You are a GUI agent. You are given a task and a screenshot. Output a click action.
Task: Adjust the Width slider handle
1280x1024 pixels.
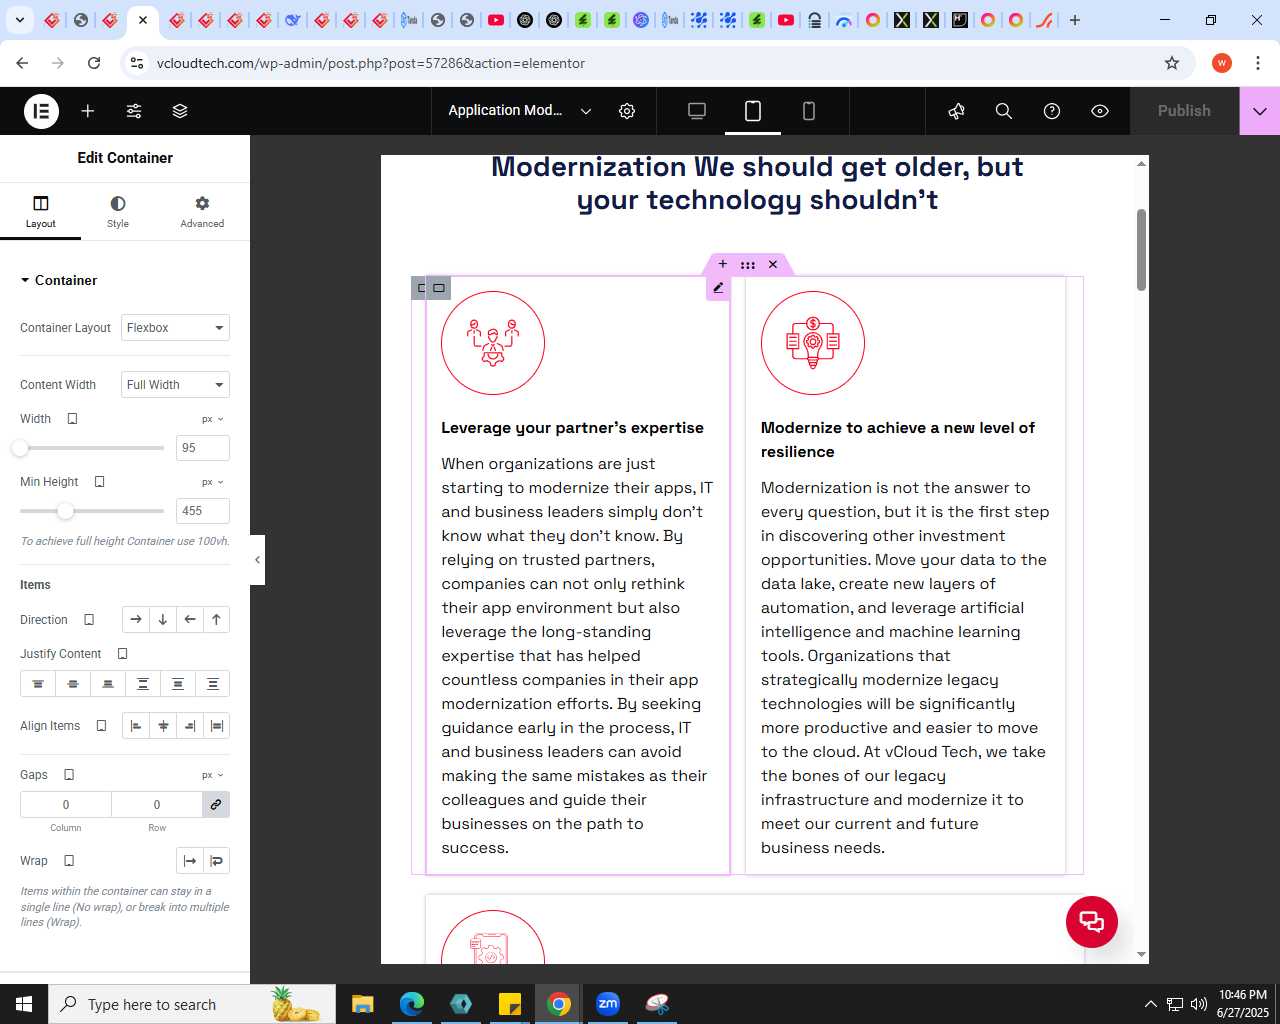point(20,448)
